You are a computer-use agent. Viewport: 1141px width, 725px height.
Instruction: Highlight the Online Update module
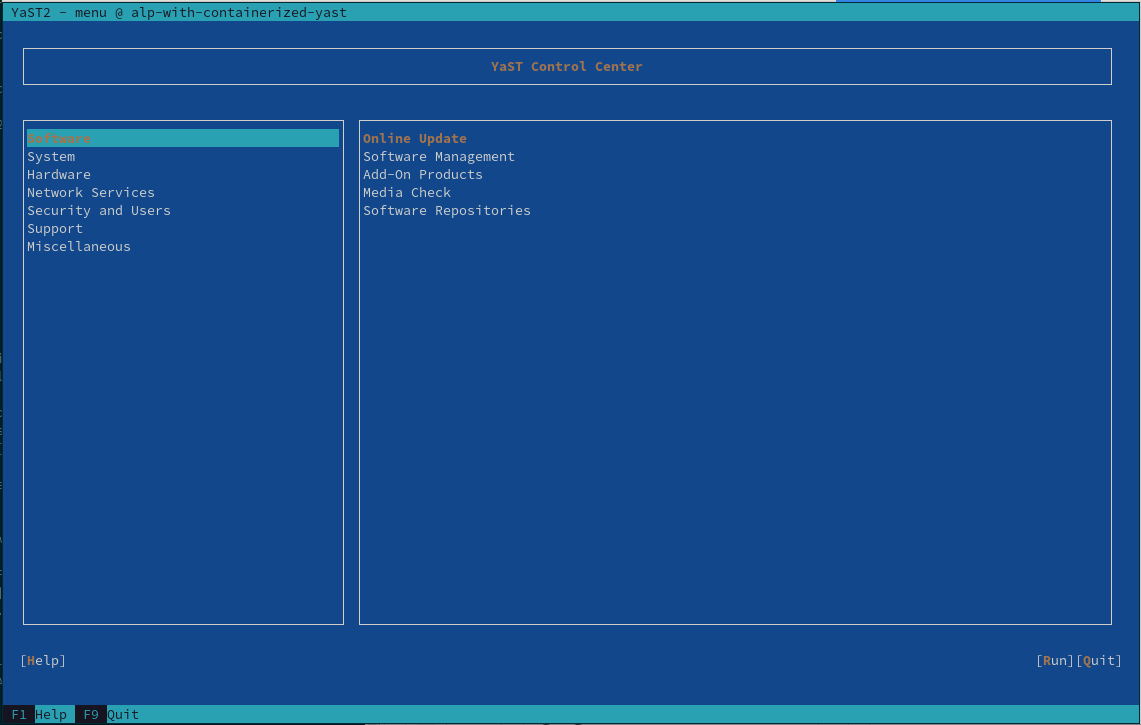(415, 138)
